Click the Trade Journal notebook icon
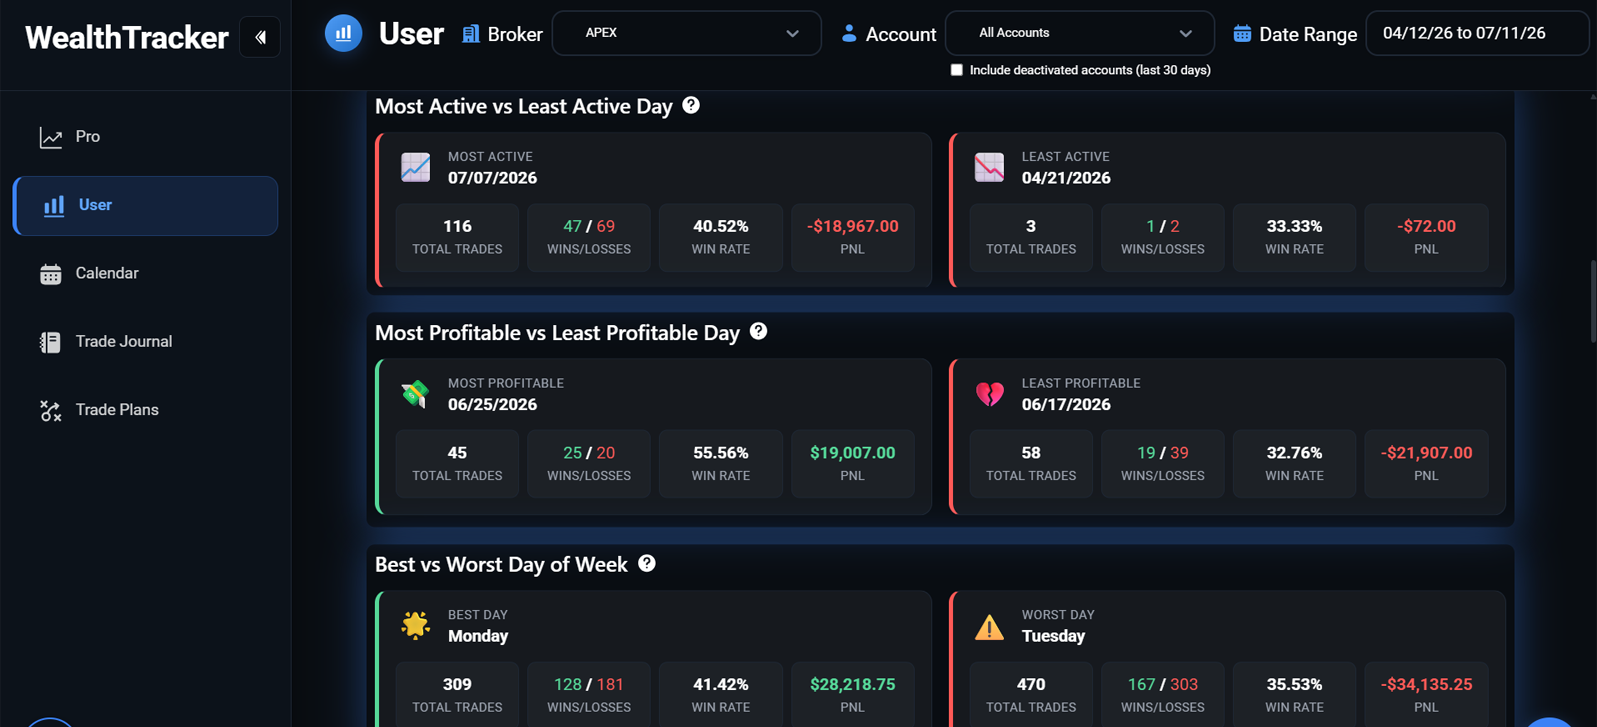Image resolution: width=1597 pixels, height=727 pixels. 50,342
